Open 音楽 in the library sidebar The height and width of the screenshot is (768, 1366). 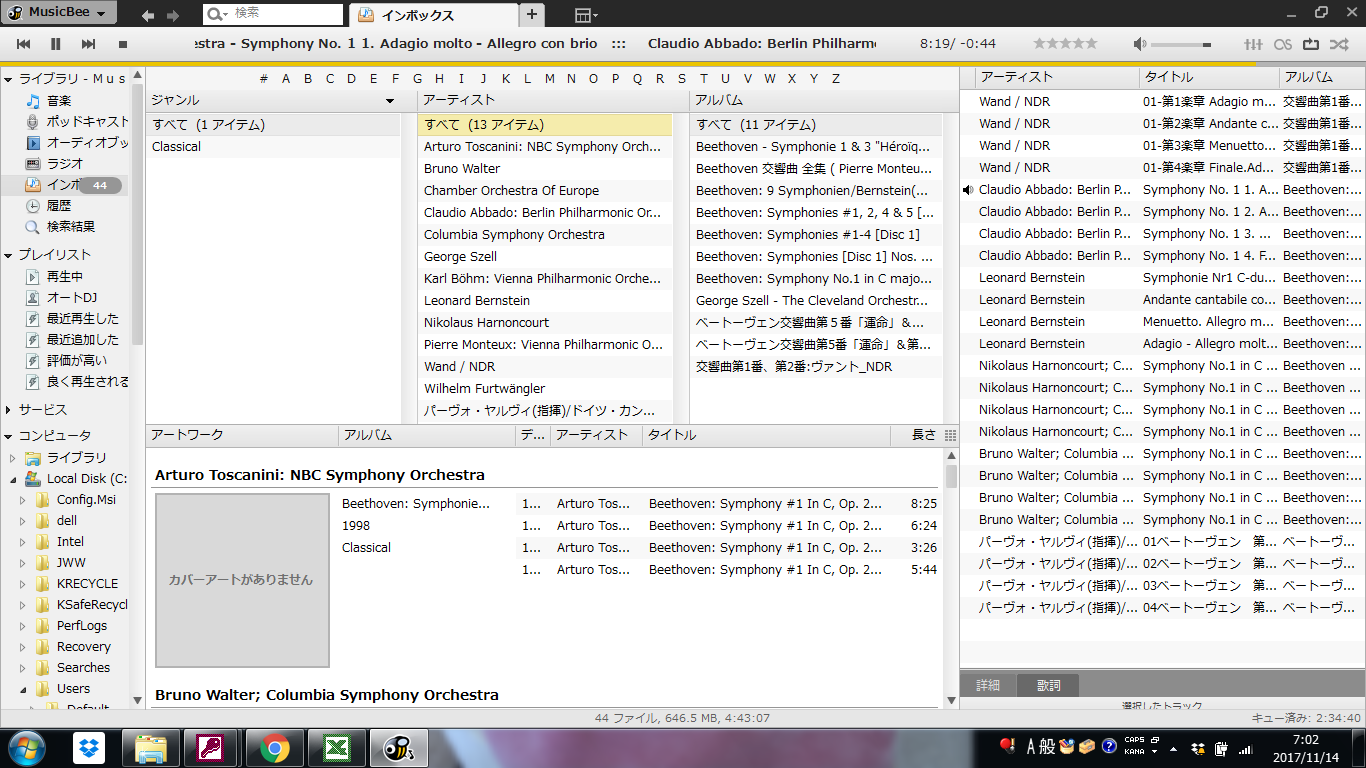tap(59, 101)
